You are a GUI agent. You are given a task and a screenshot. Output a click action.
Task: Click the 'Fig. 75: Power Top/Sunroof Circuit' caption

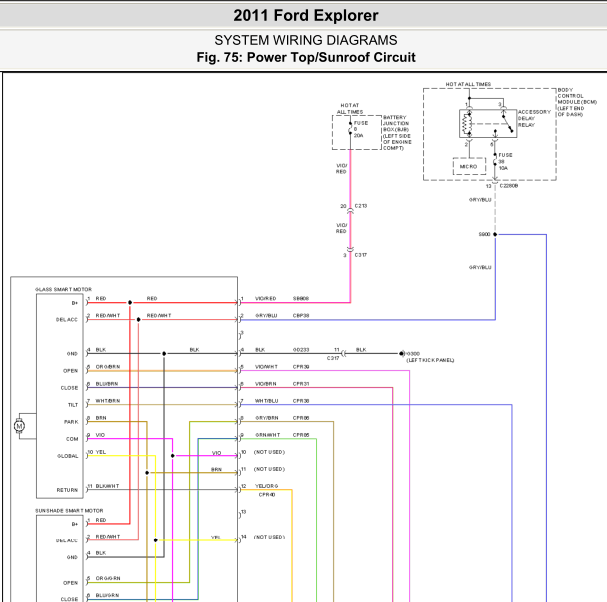tap(305, 57)
